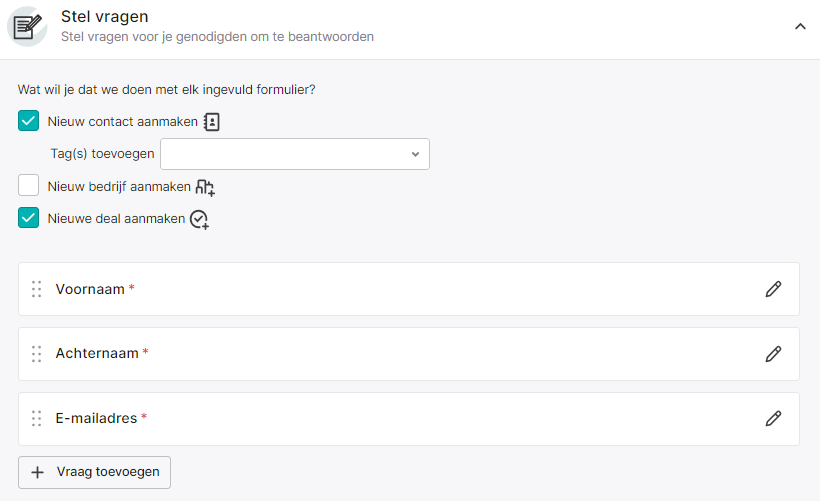Screen dimensions: 820x501
Task: Click the Stel vragen section title
Action: click(x=105, y=17)
